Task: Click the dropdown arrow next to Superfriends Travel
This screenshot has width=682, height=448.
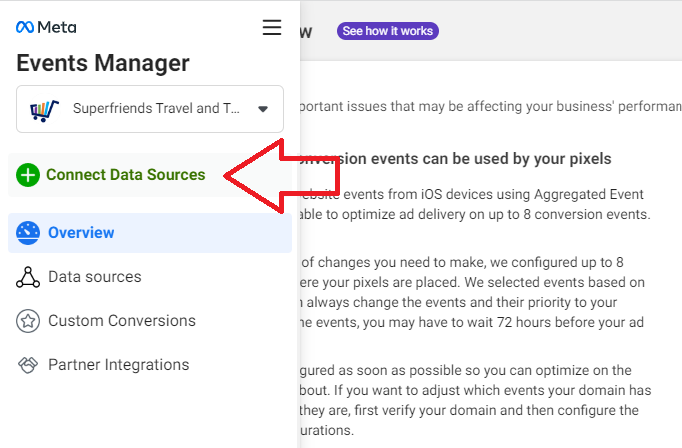Action: point(263,109)
